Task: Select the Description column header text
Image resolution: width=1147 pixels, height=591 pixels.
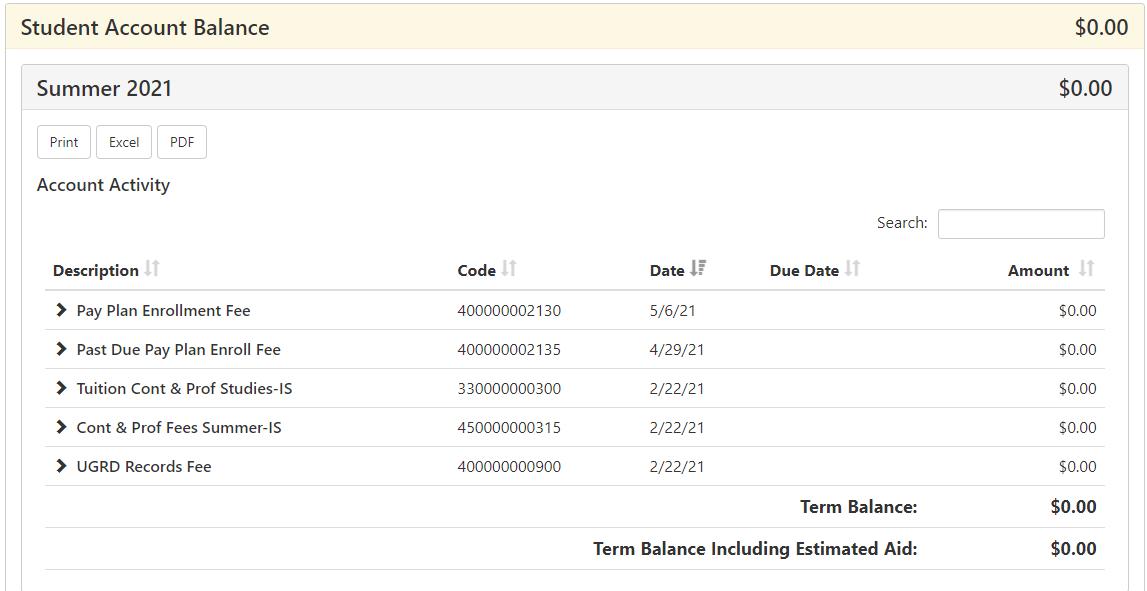Action: point(96,271)
